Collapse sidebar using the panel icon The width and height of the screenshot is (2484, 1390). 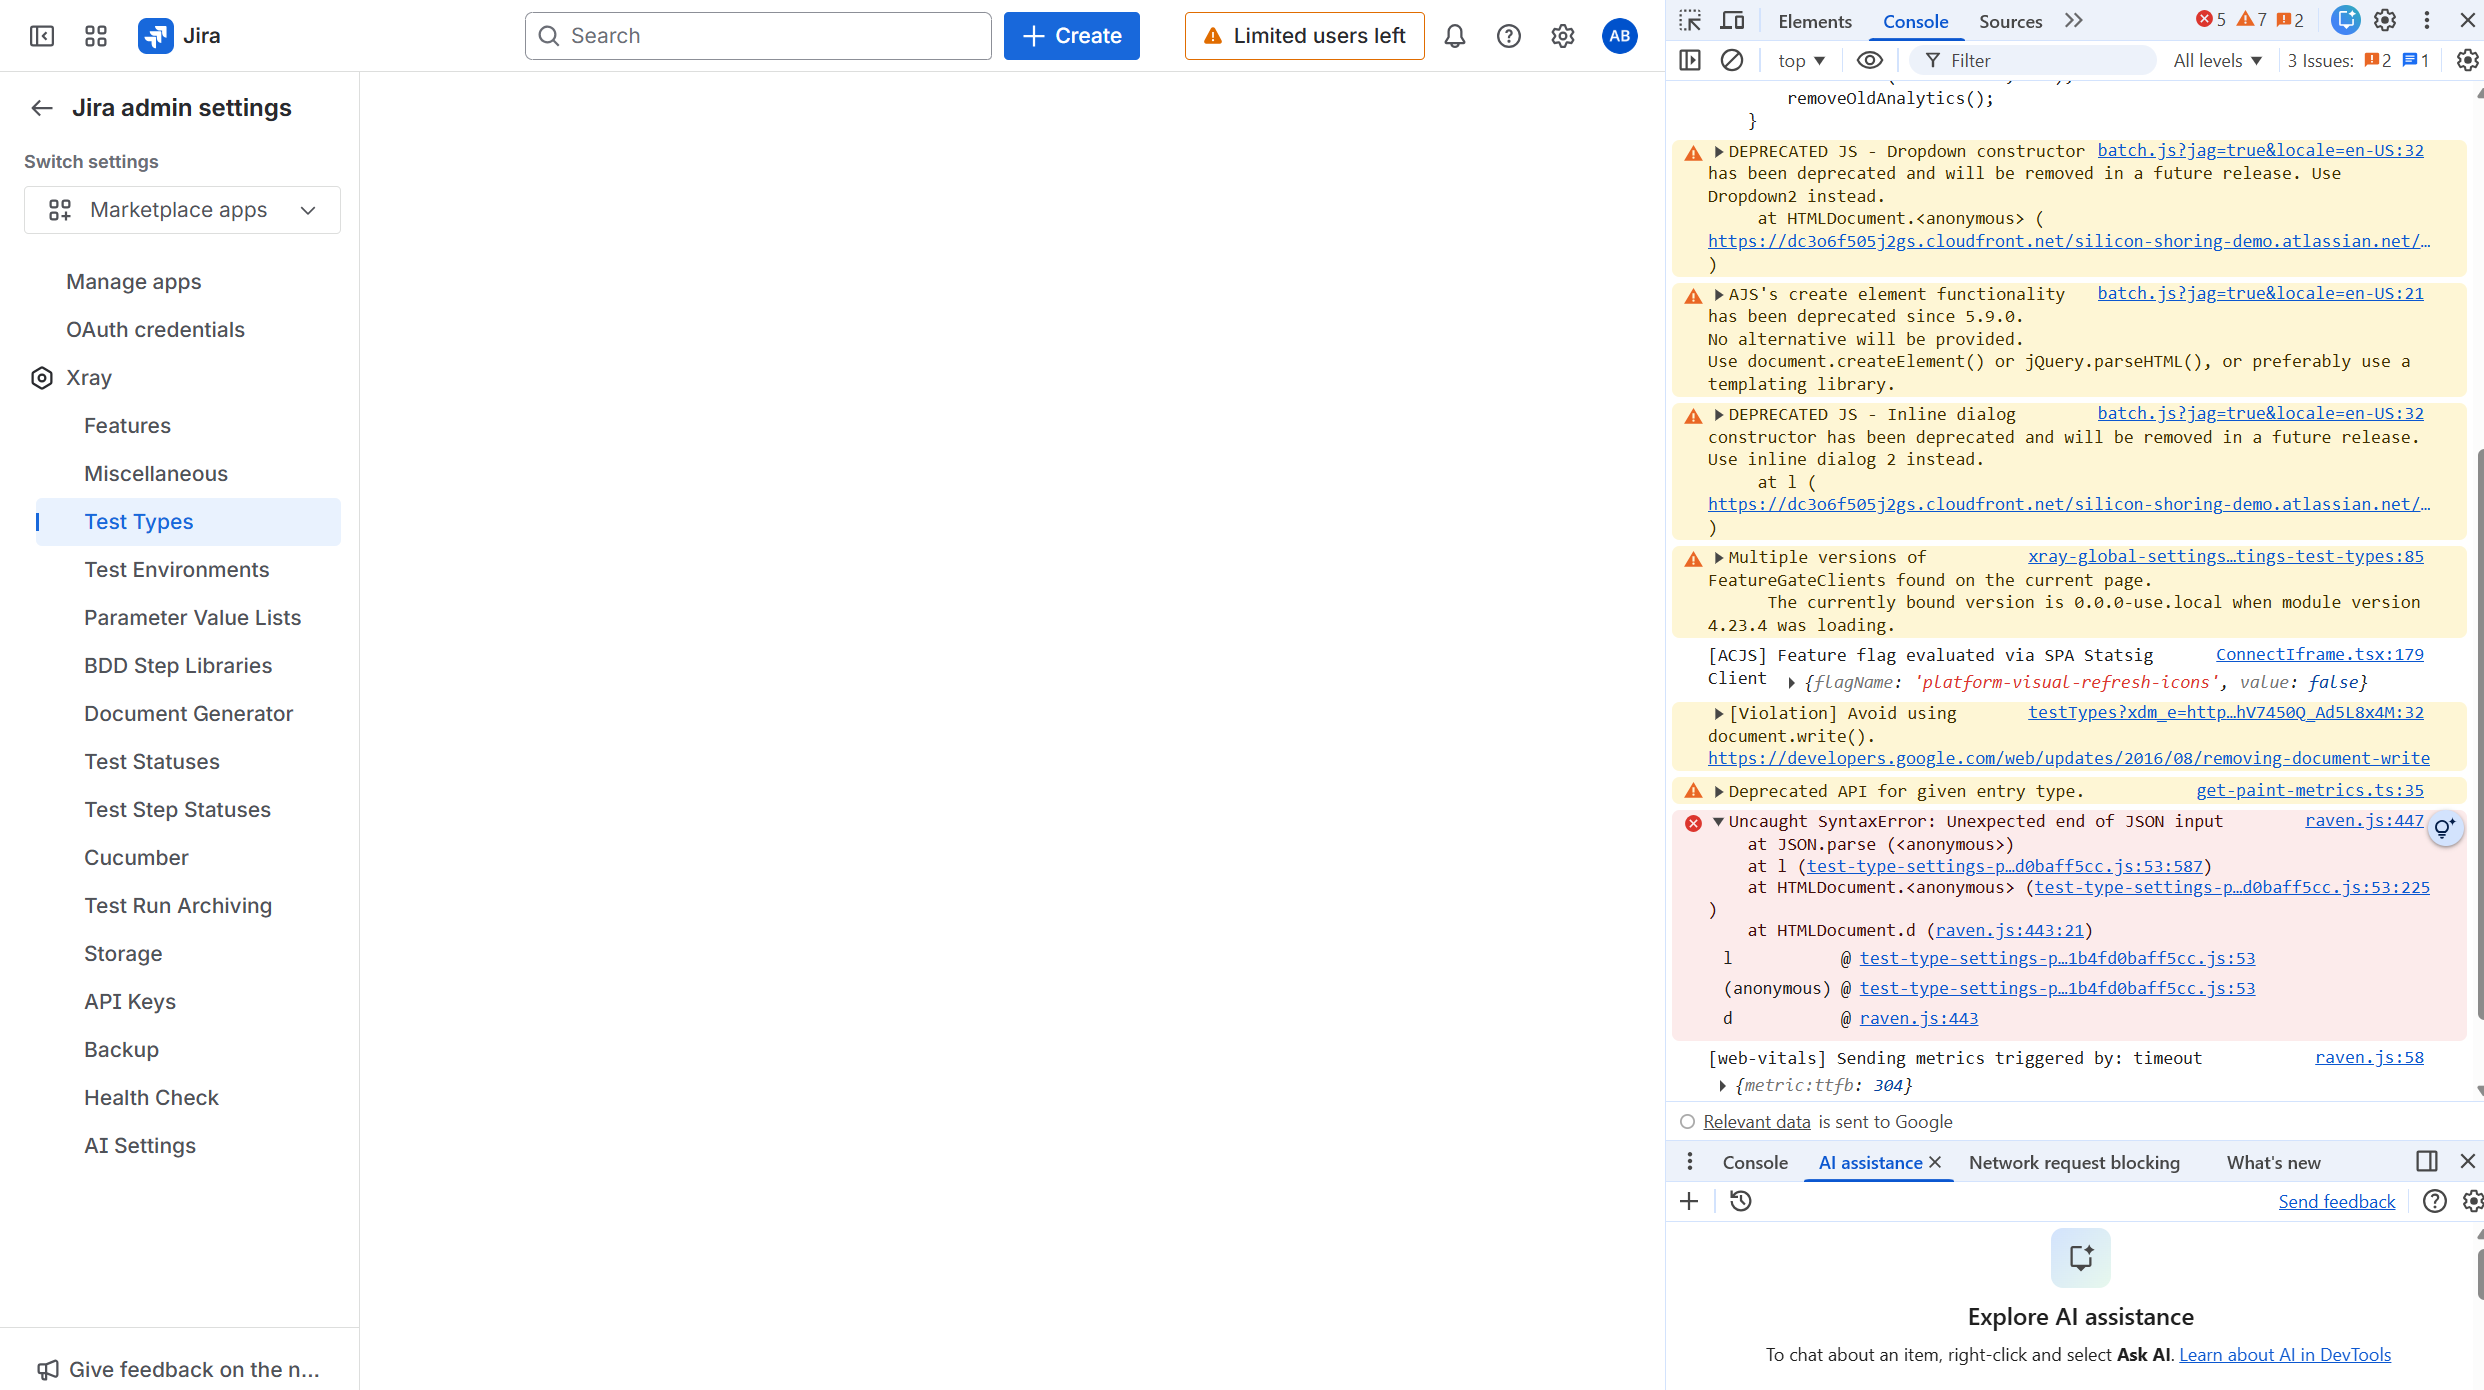coord(42,36)
